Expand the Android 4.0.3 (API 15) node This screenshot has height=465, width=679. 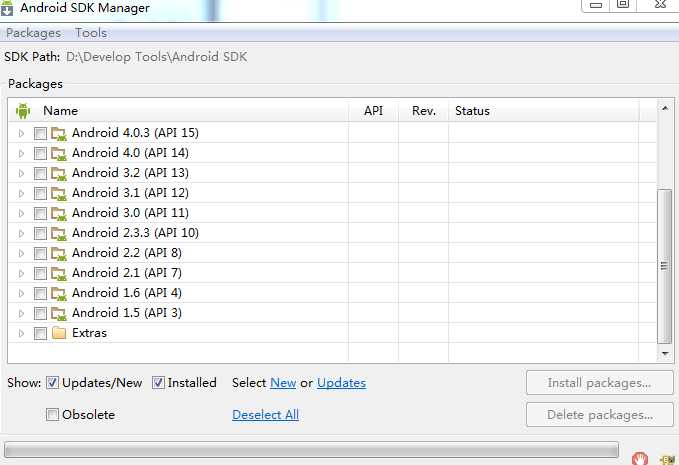21,133
